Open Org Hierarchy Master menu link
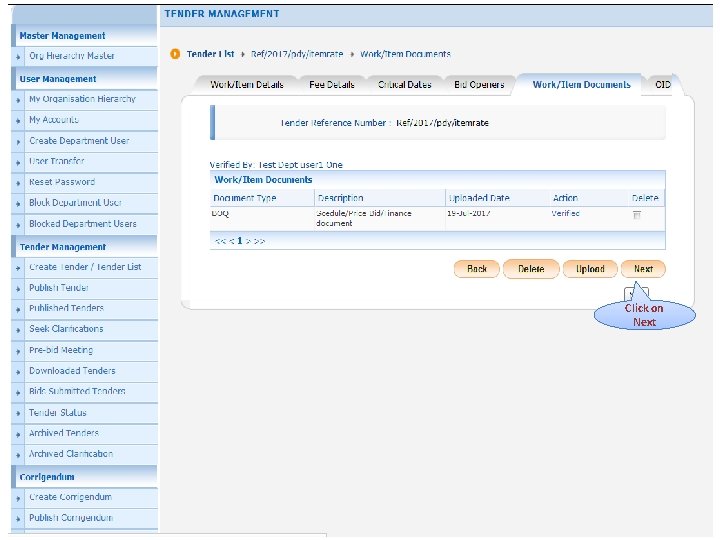Viewport: 720px width, 540px height. point(72,56)
